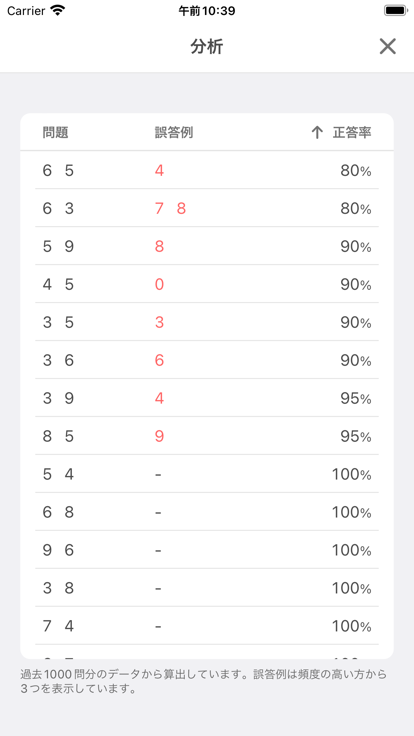Select the row for problem 3 5

click(x=207, y=322)
